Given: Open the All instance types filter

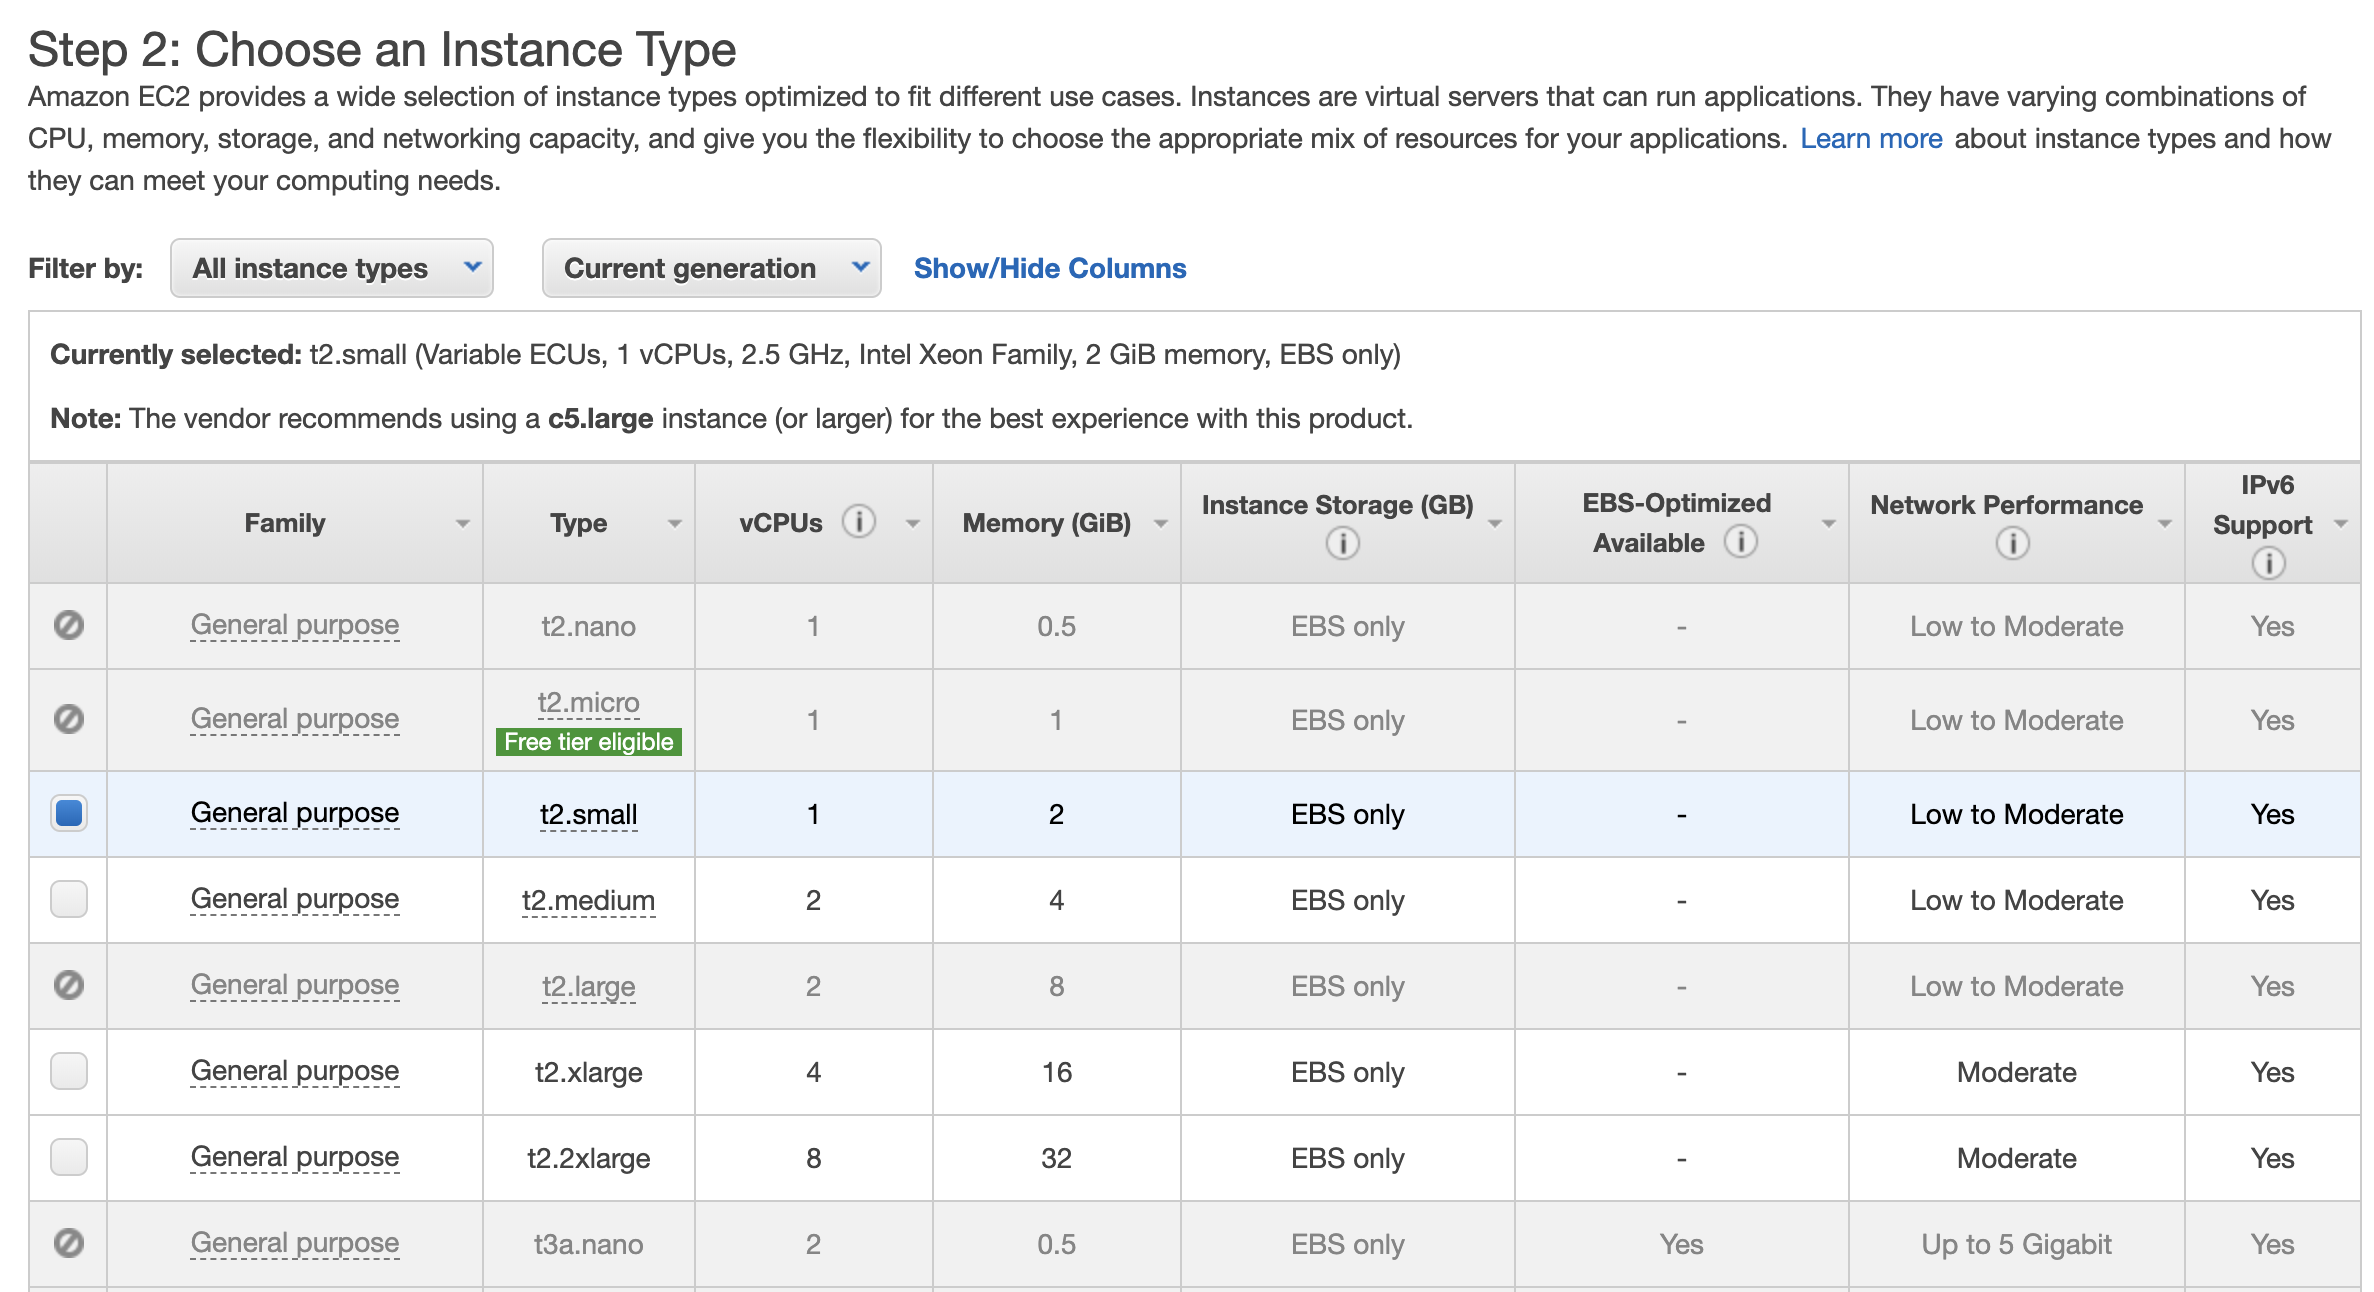Looking at the screenshot, I should click(331, 268).
